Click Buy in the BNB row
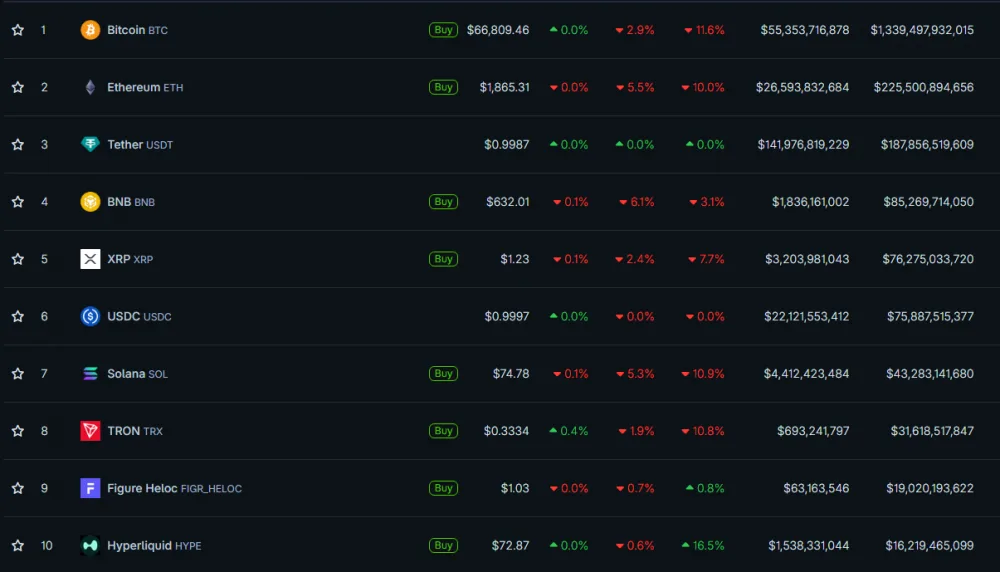Screen dimensions: 1000x572 point(443,202)
